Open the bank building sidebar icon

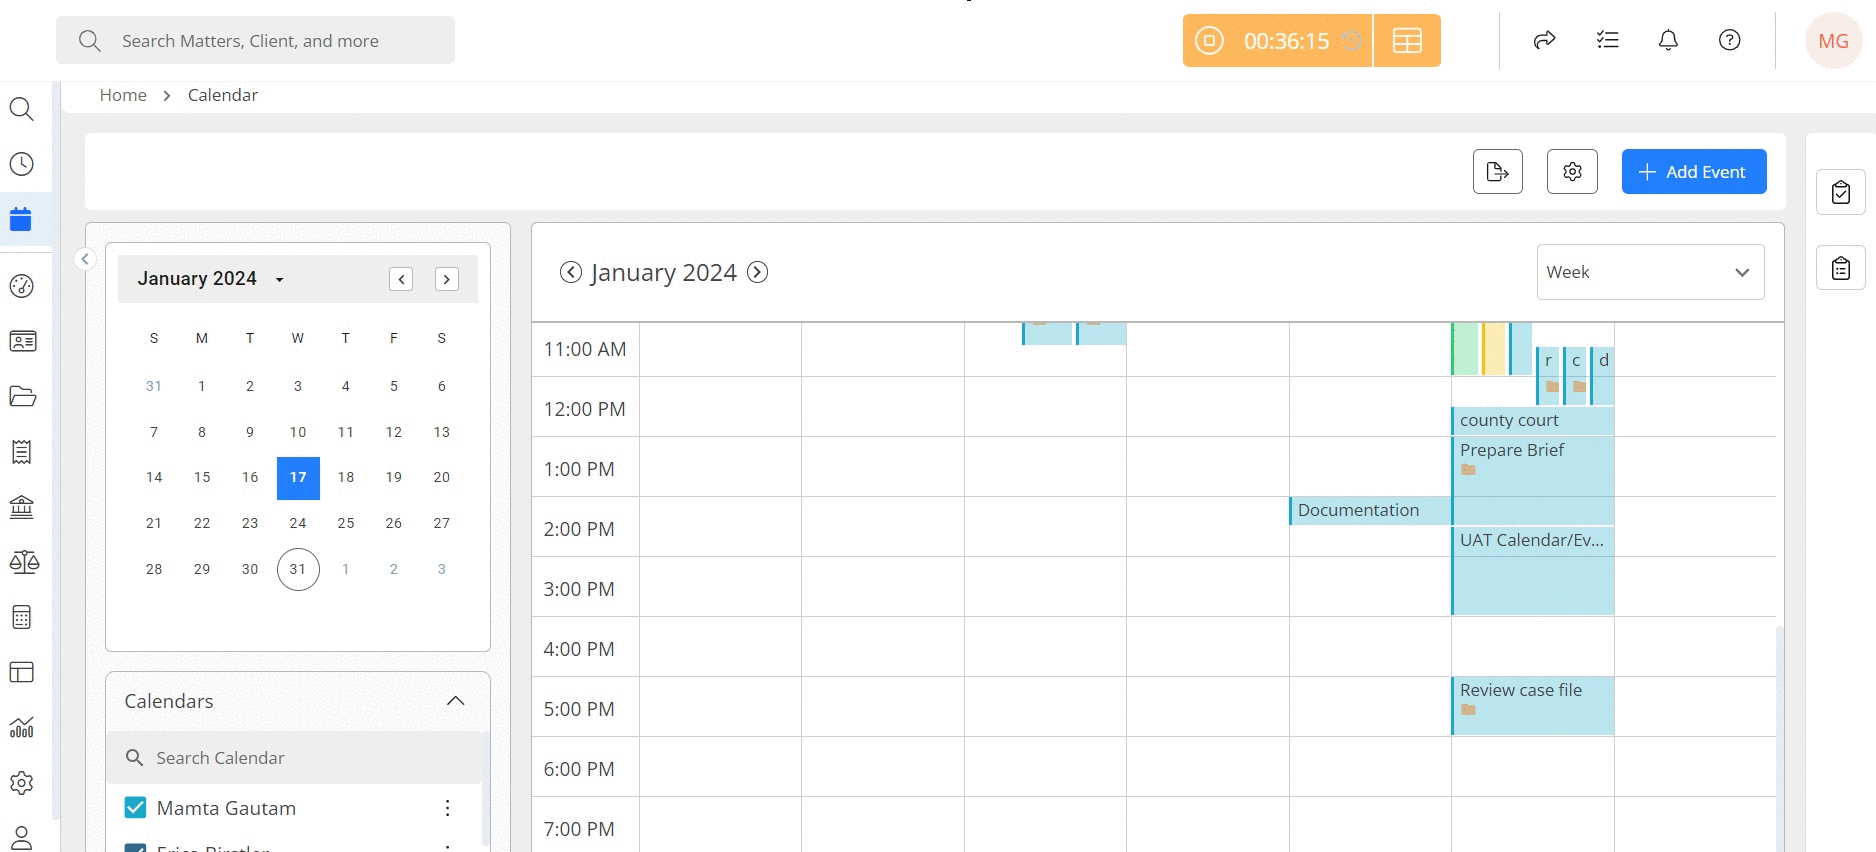pyautogui.click(x=22, y=507)
